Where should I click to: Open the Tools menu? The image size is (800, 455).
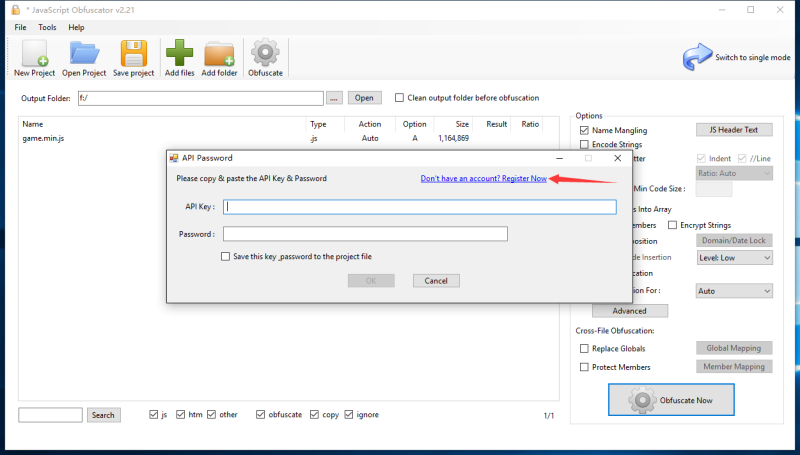pyautogui.click(x=47, y=27)
